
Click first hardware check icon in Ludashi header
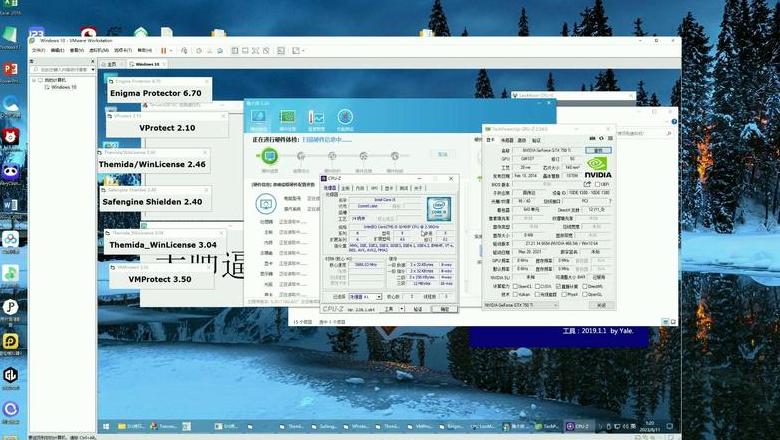258,118
